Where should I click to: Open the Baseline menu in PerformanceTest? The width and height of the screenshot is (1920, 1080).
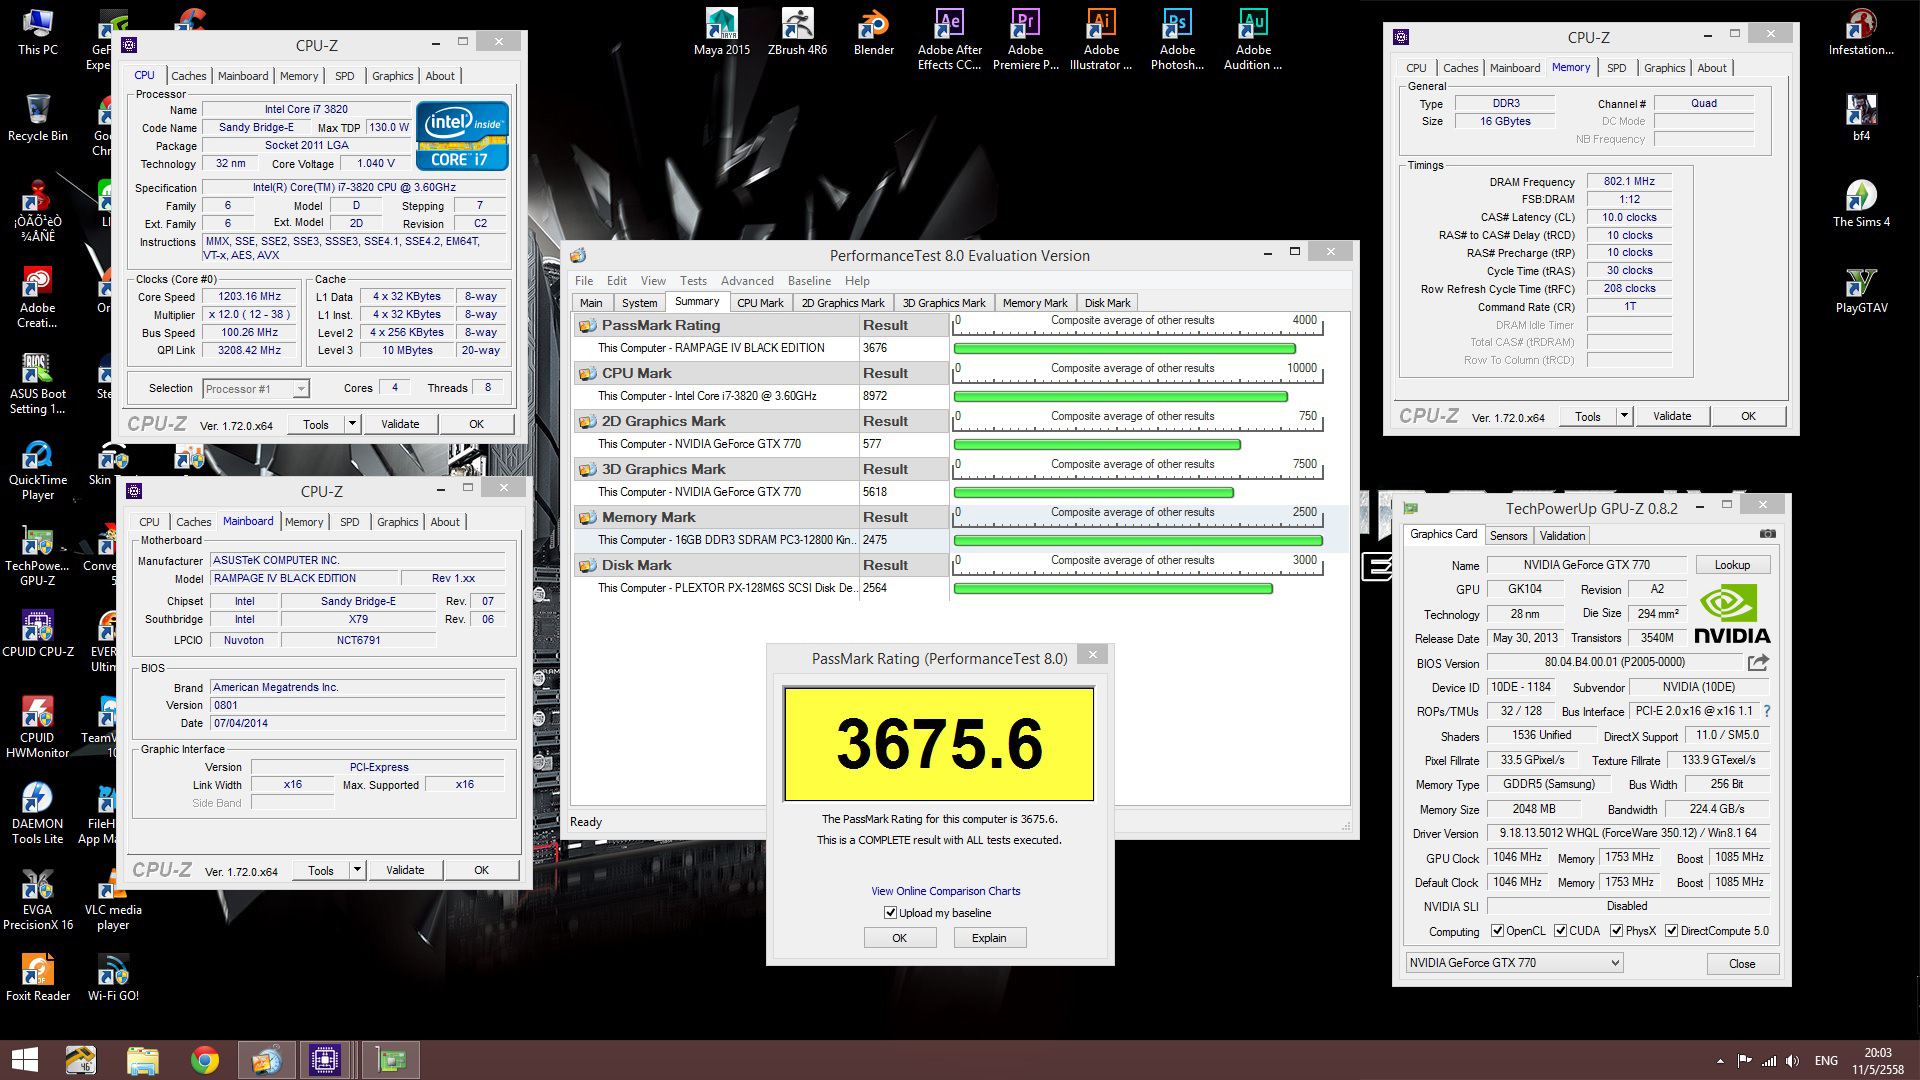point(808,281)
